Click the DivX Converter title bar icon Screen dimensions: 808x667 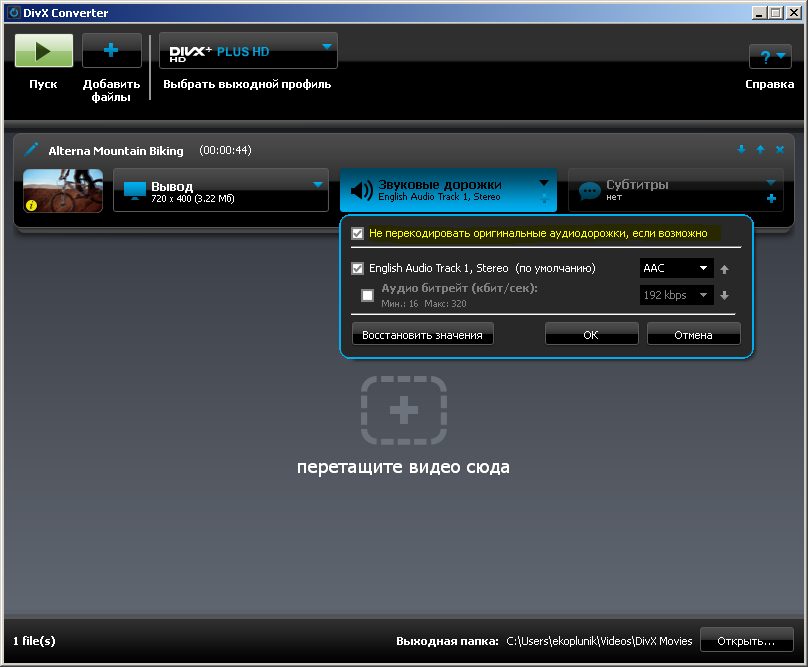tap(14, 12)
